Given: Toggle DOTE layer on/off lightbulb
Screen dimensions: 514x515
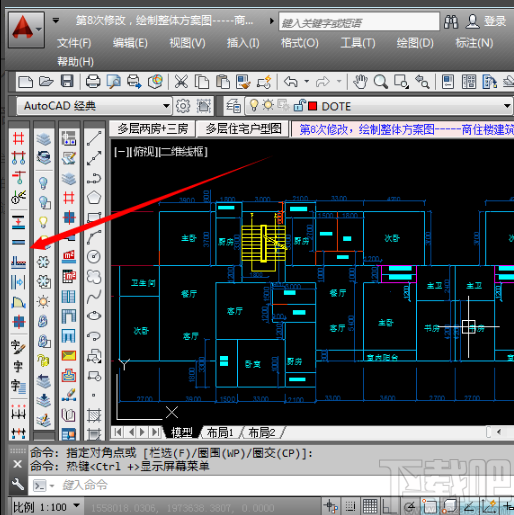Looking at the screenshot, I should tap(254, 105).
